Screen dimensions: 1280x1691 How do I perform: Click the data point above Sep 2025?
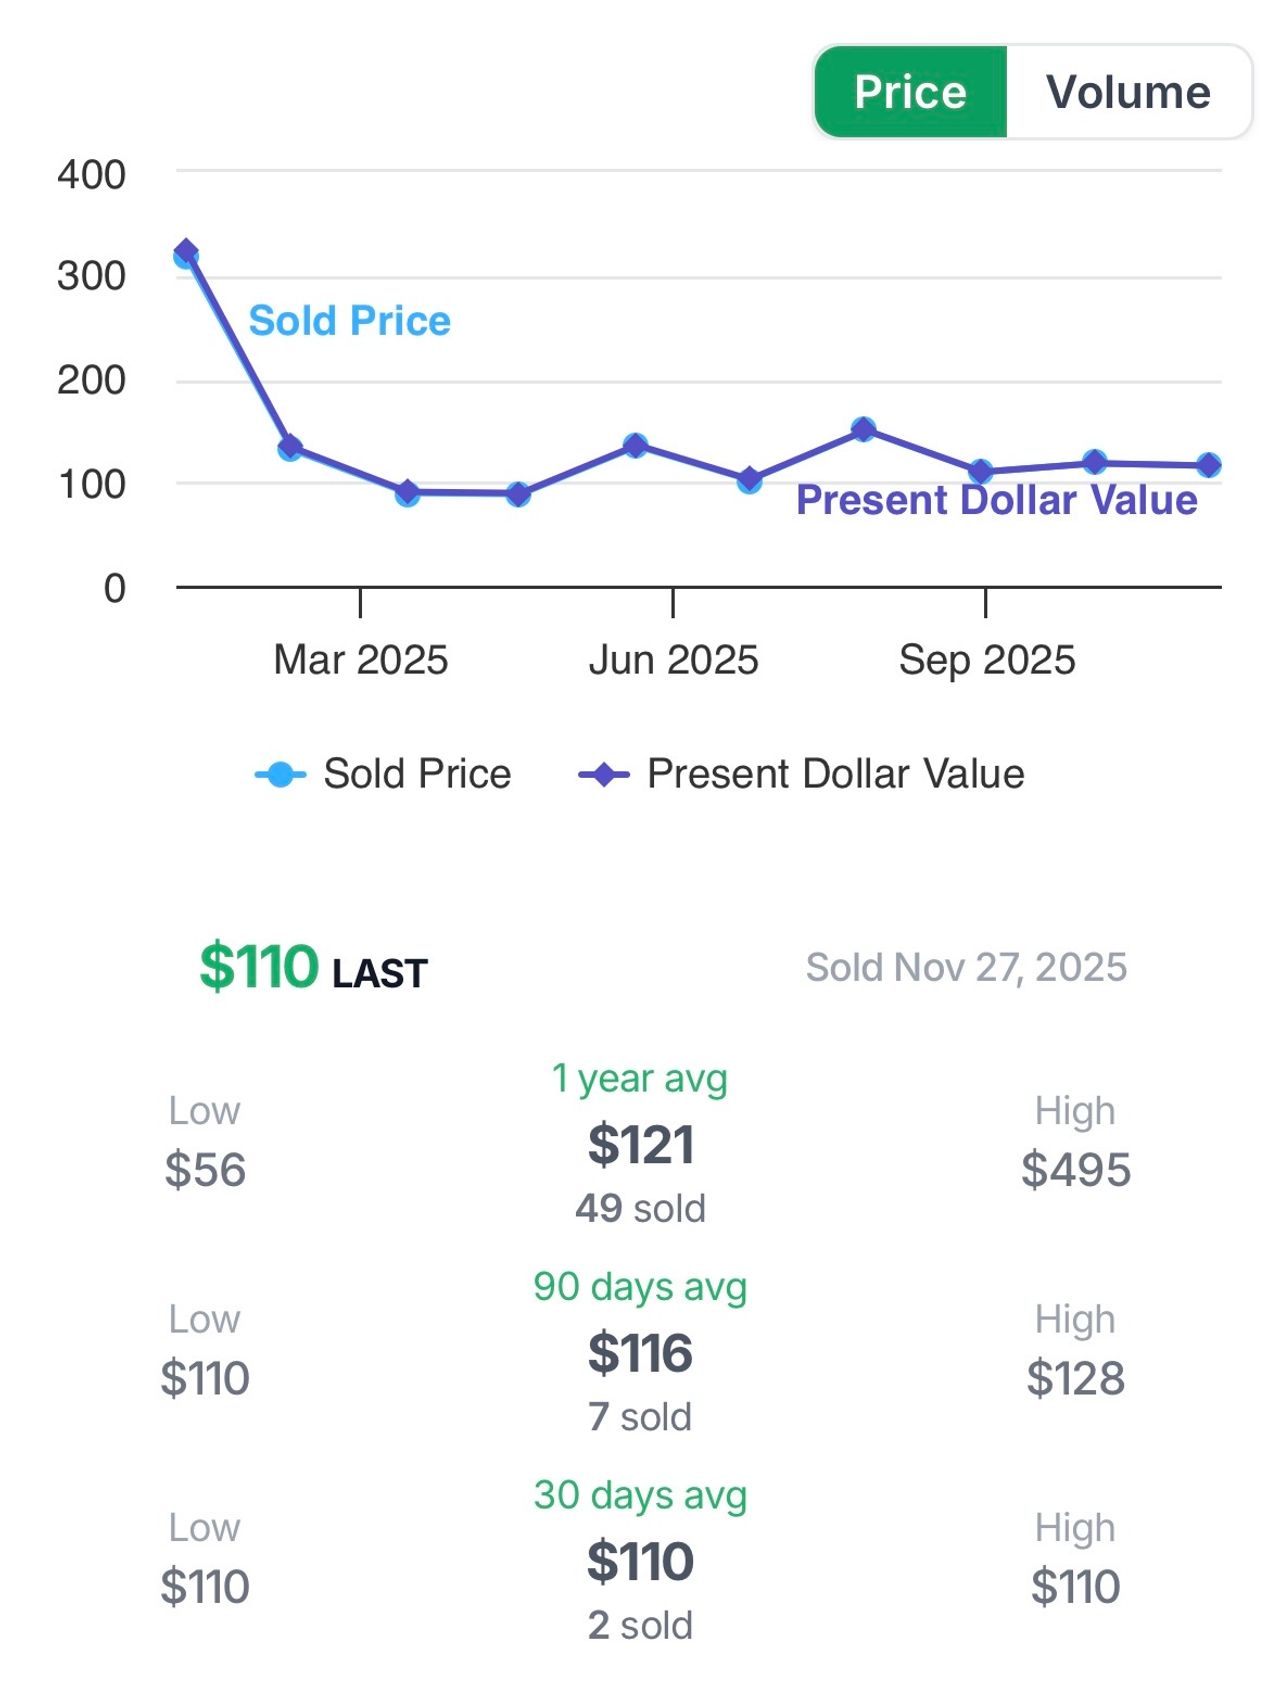pyautogui.click(x=982, y=471)
